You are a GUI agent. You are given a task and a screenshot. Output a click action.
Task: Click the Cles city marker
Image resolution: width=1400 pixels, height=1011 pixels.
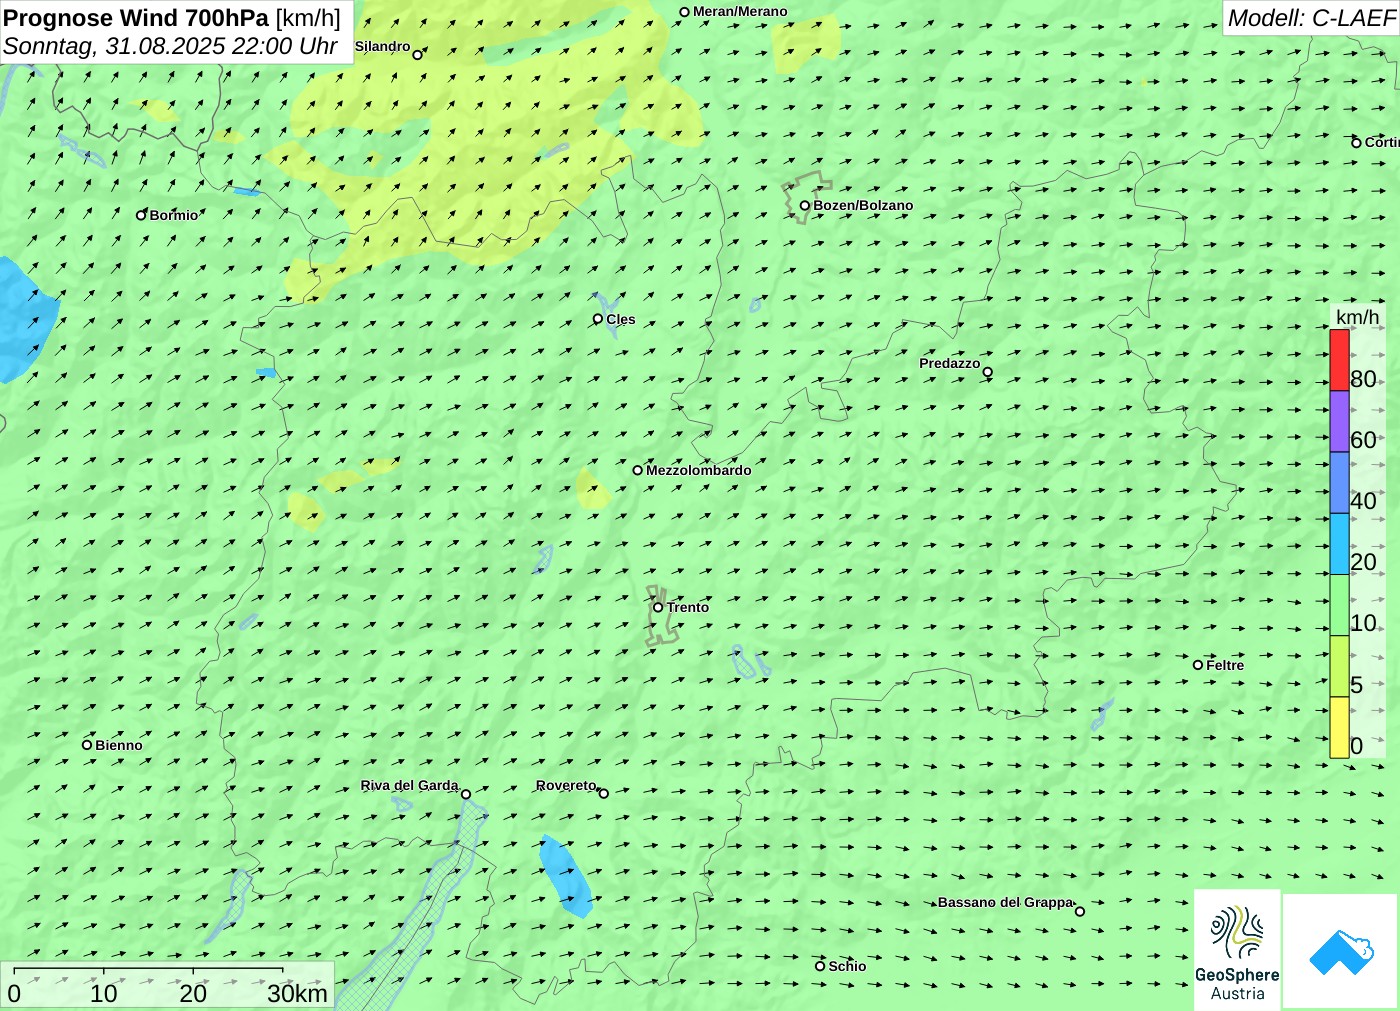tap(598, 319)
